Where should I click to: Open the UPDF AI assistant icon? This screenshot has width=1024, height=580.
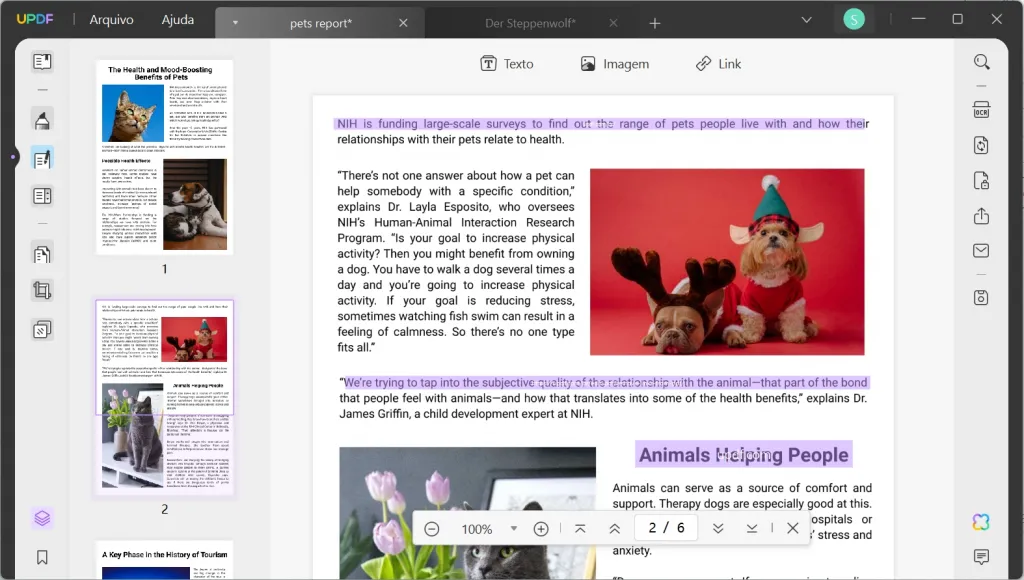[x=980, y=521]
